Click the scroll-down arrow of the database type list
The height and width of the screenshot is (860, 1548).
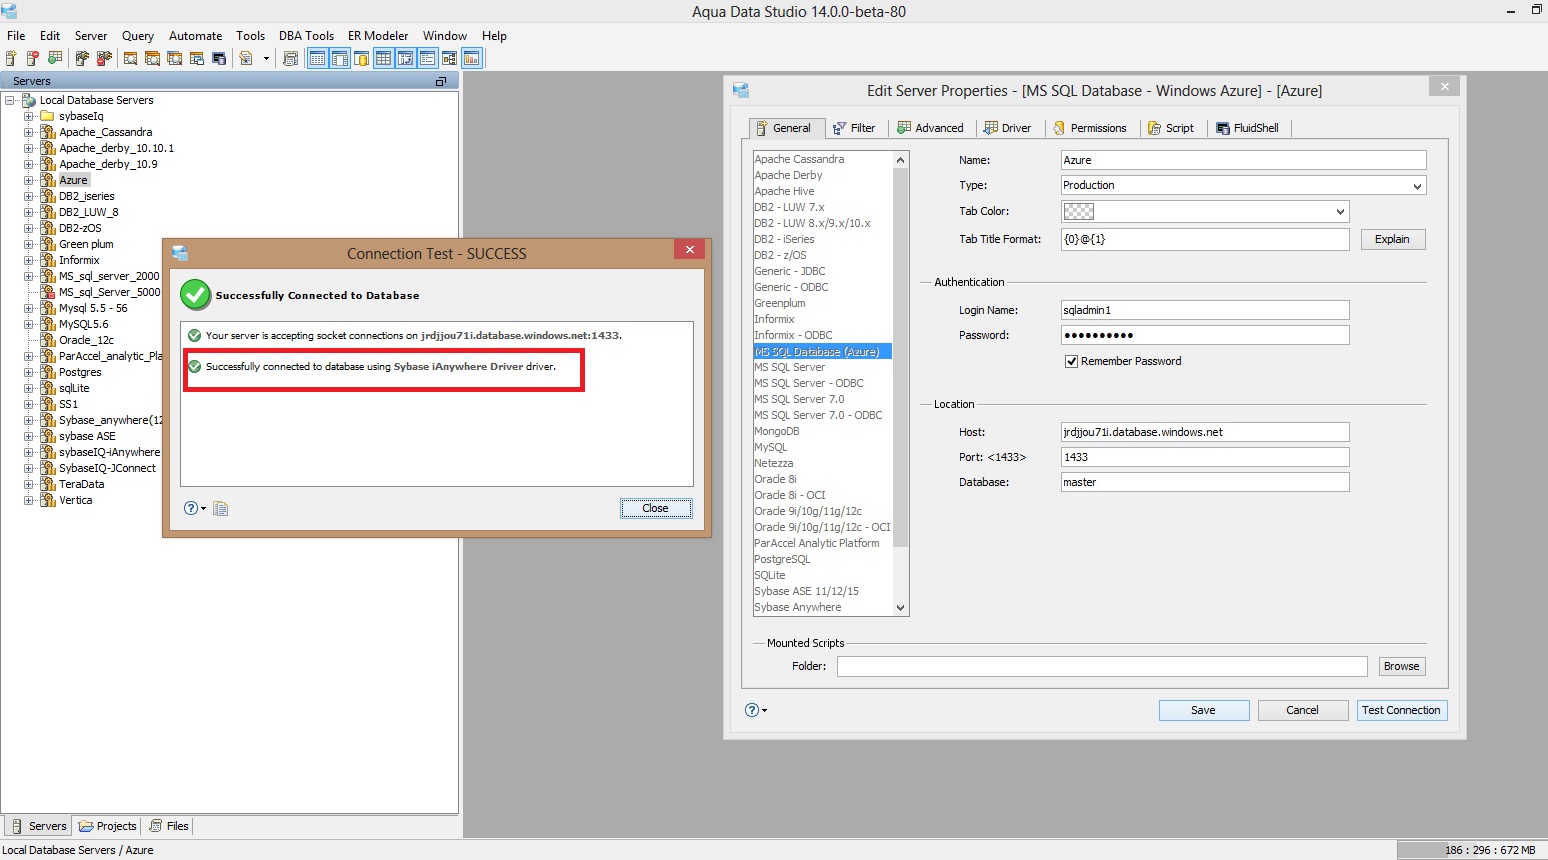900,608
